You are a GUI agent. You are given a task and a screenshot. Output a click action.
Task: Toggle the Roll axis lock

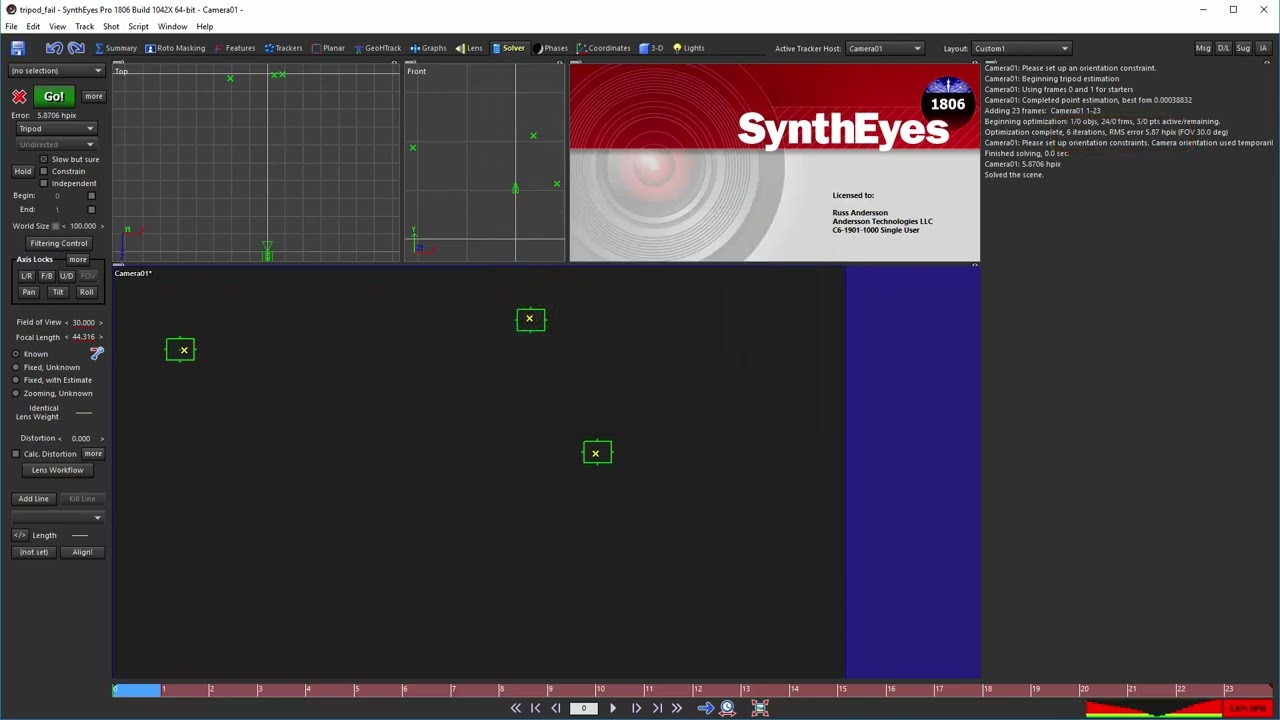tap(87, 292)
